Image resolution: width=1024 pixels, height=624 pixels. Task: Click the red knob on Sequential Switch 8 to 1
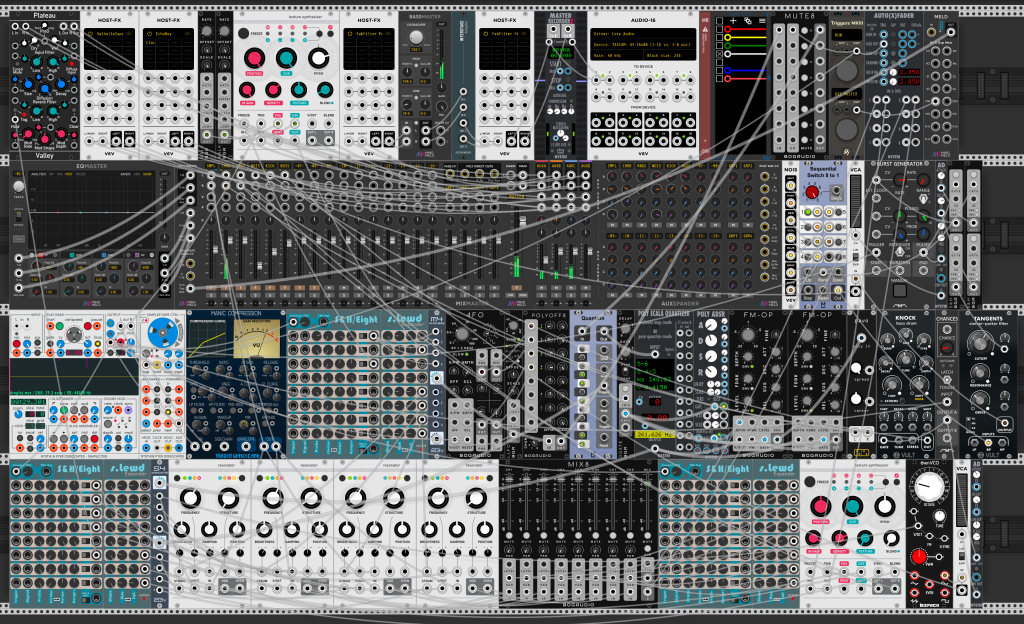(x=812, y=192)
